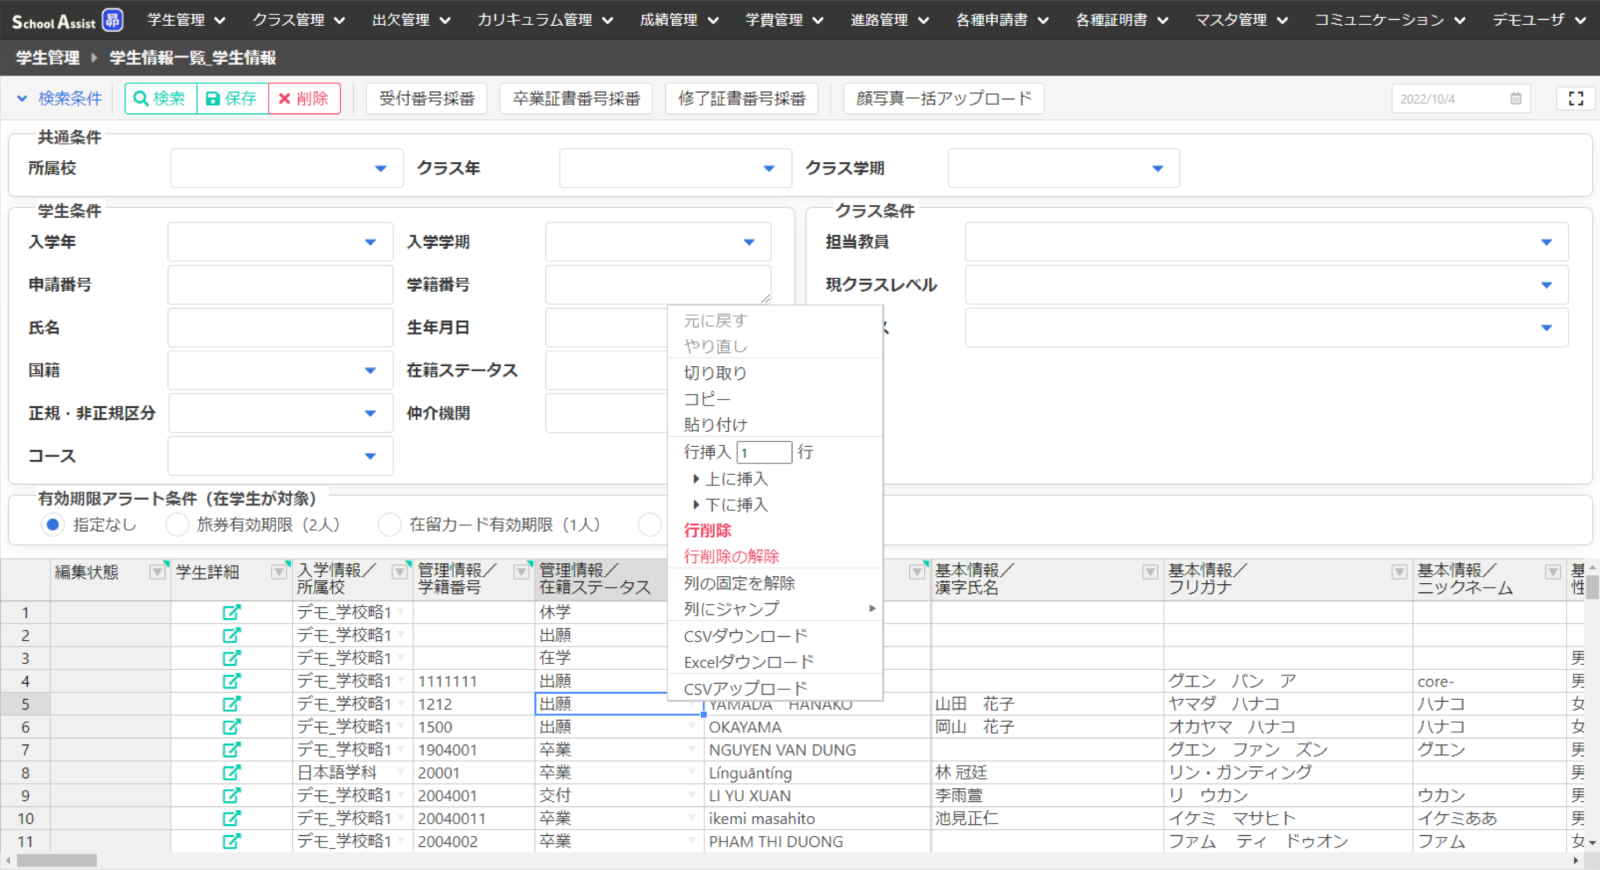This screenshot has width=1600, height=870.
Task: Select cell with 学籍番号 1904001
Action: 474,750
